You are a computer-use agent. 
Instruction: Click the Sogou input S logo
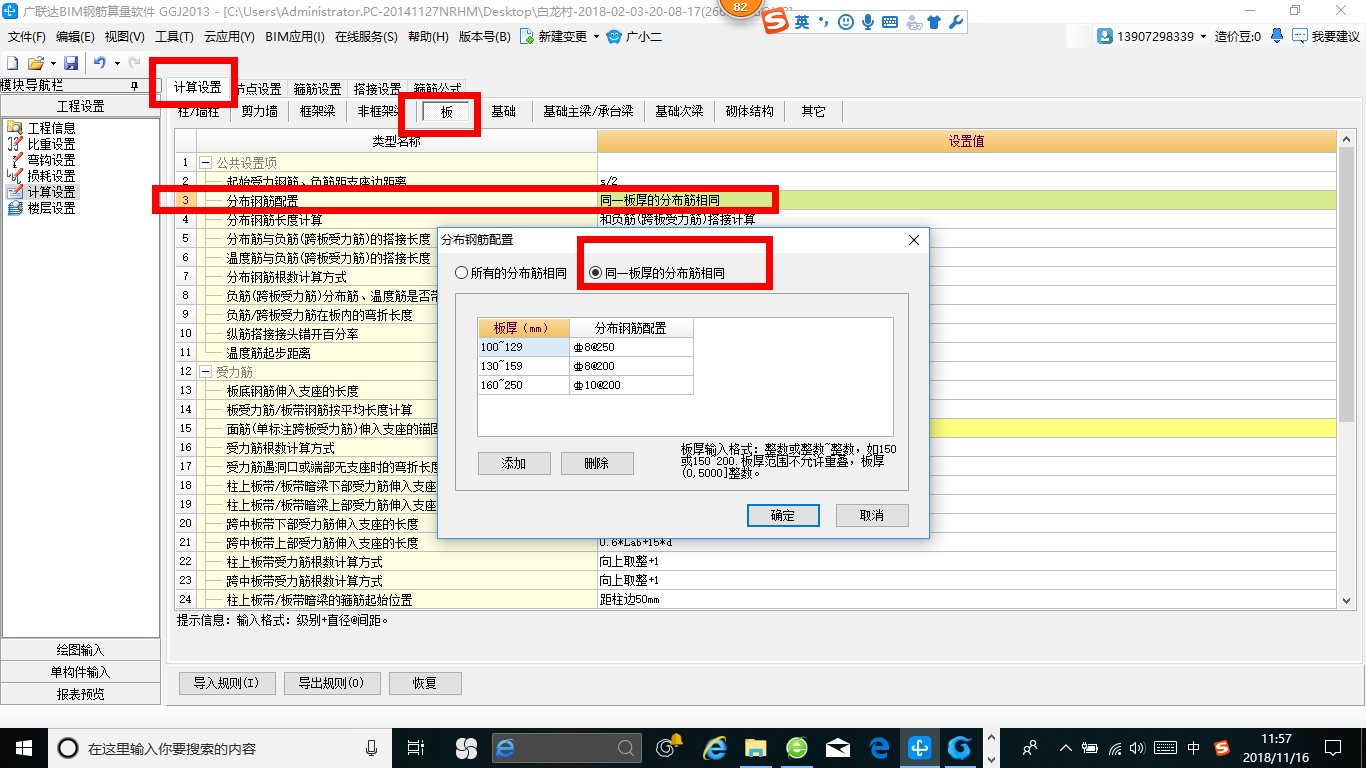(776, 22)
